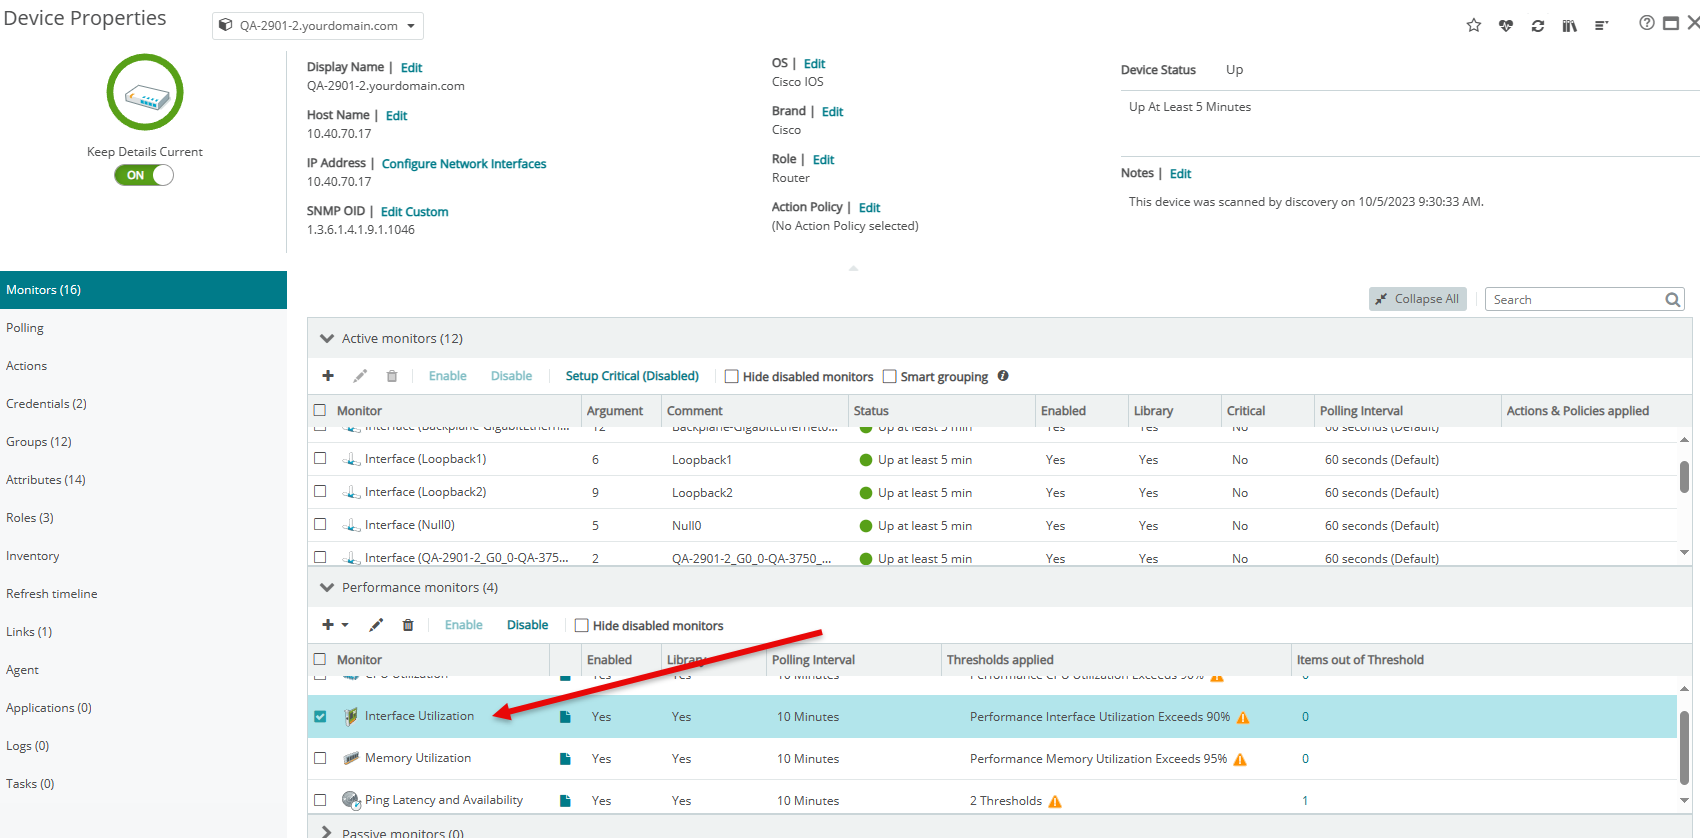The image size is (1700, 838).
Task: Mark device as favorite with star icon
Action: [1474, 25]
